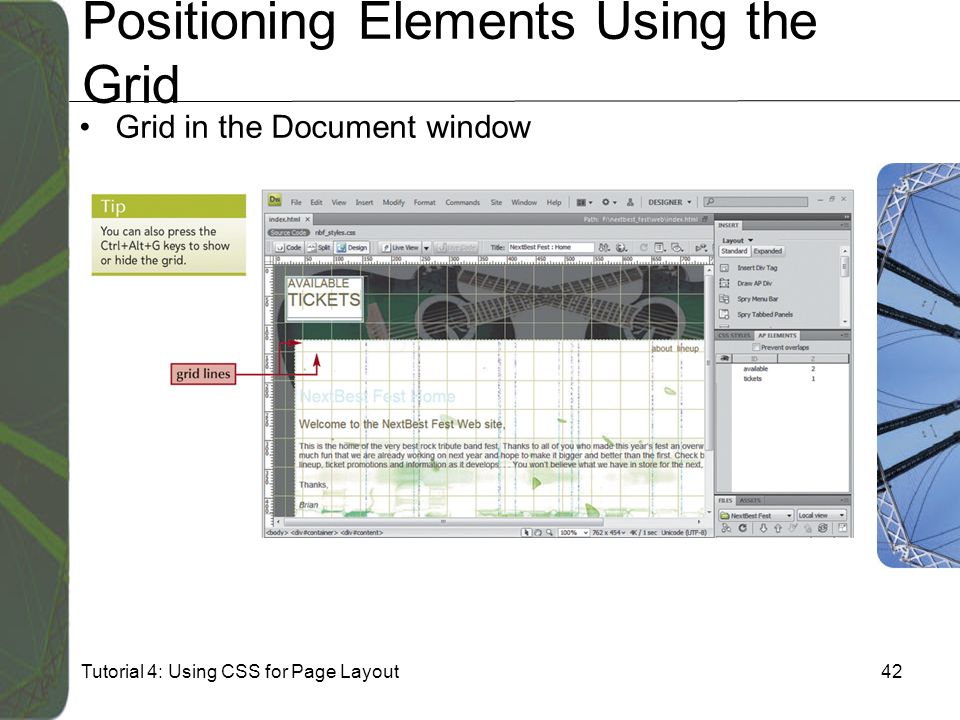
Task: Open the View options toolbar icon
Action: pyautogui.click(x=660, y=247)
